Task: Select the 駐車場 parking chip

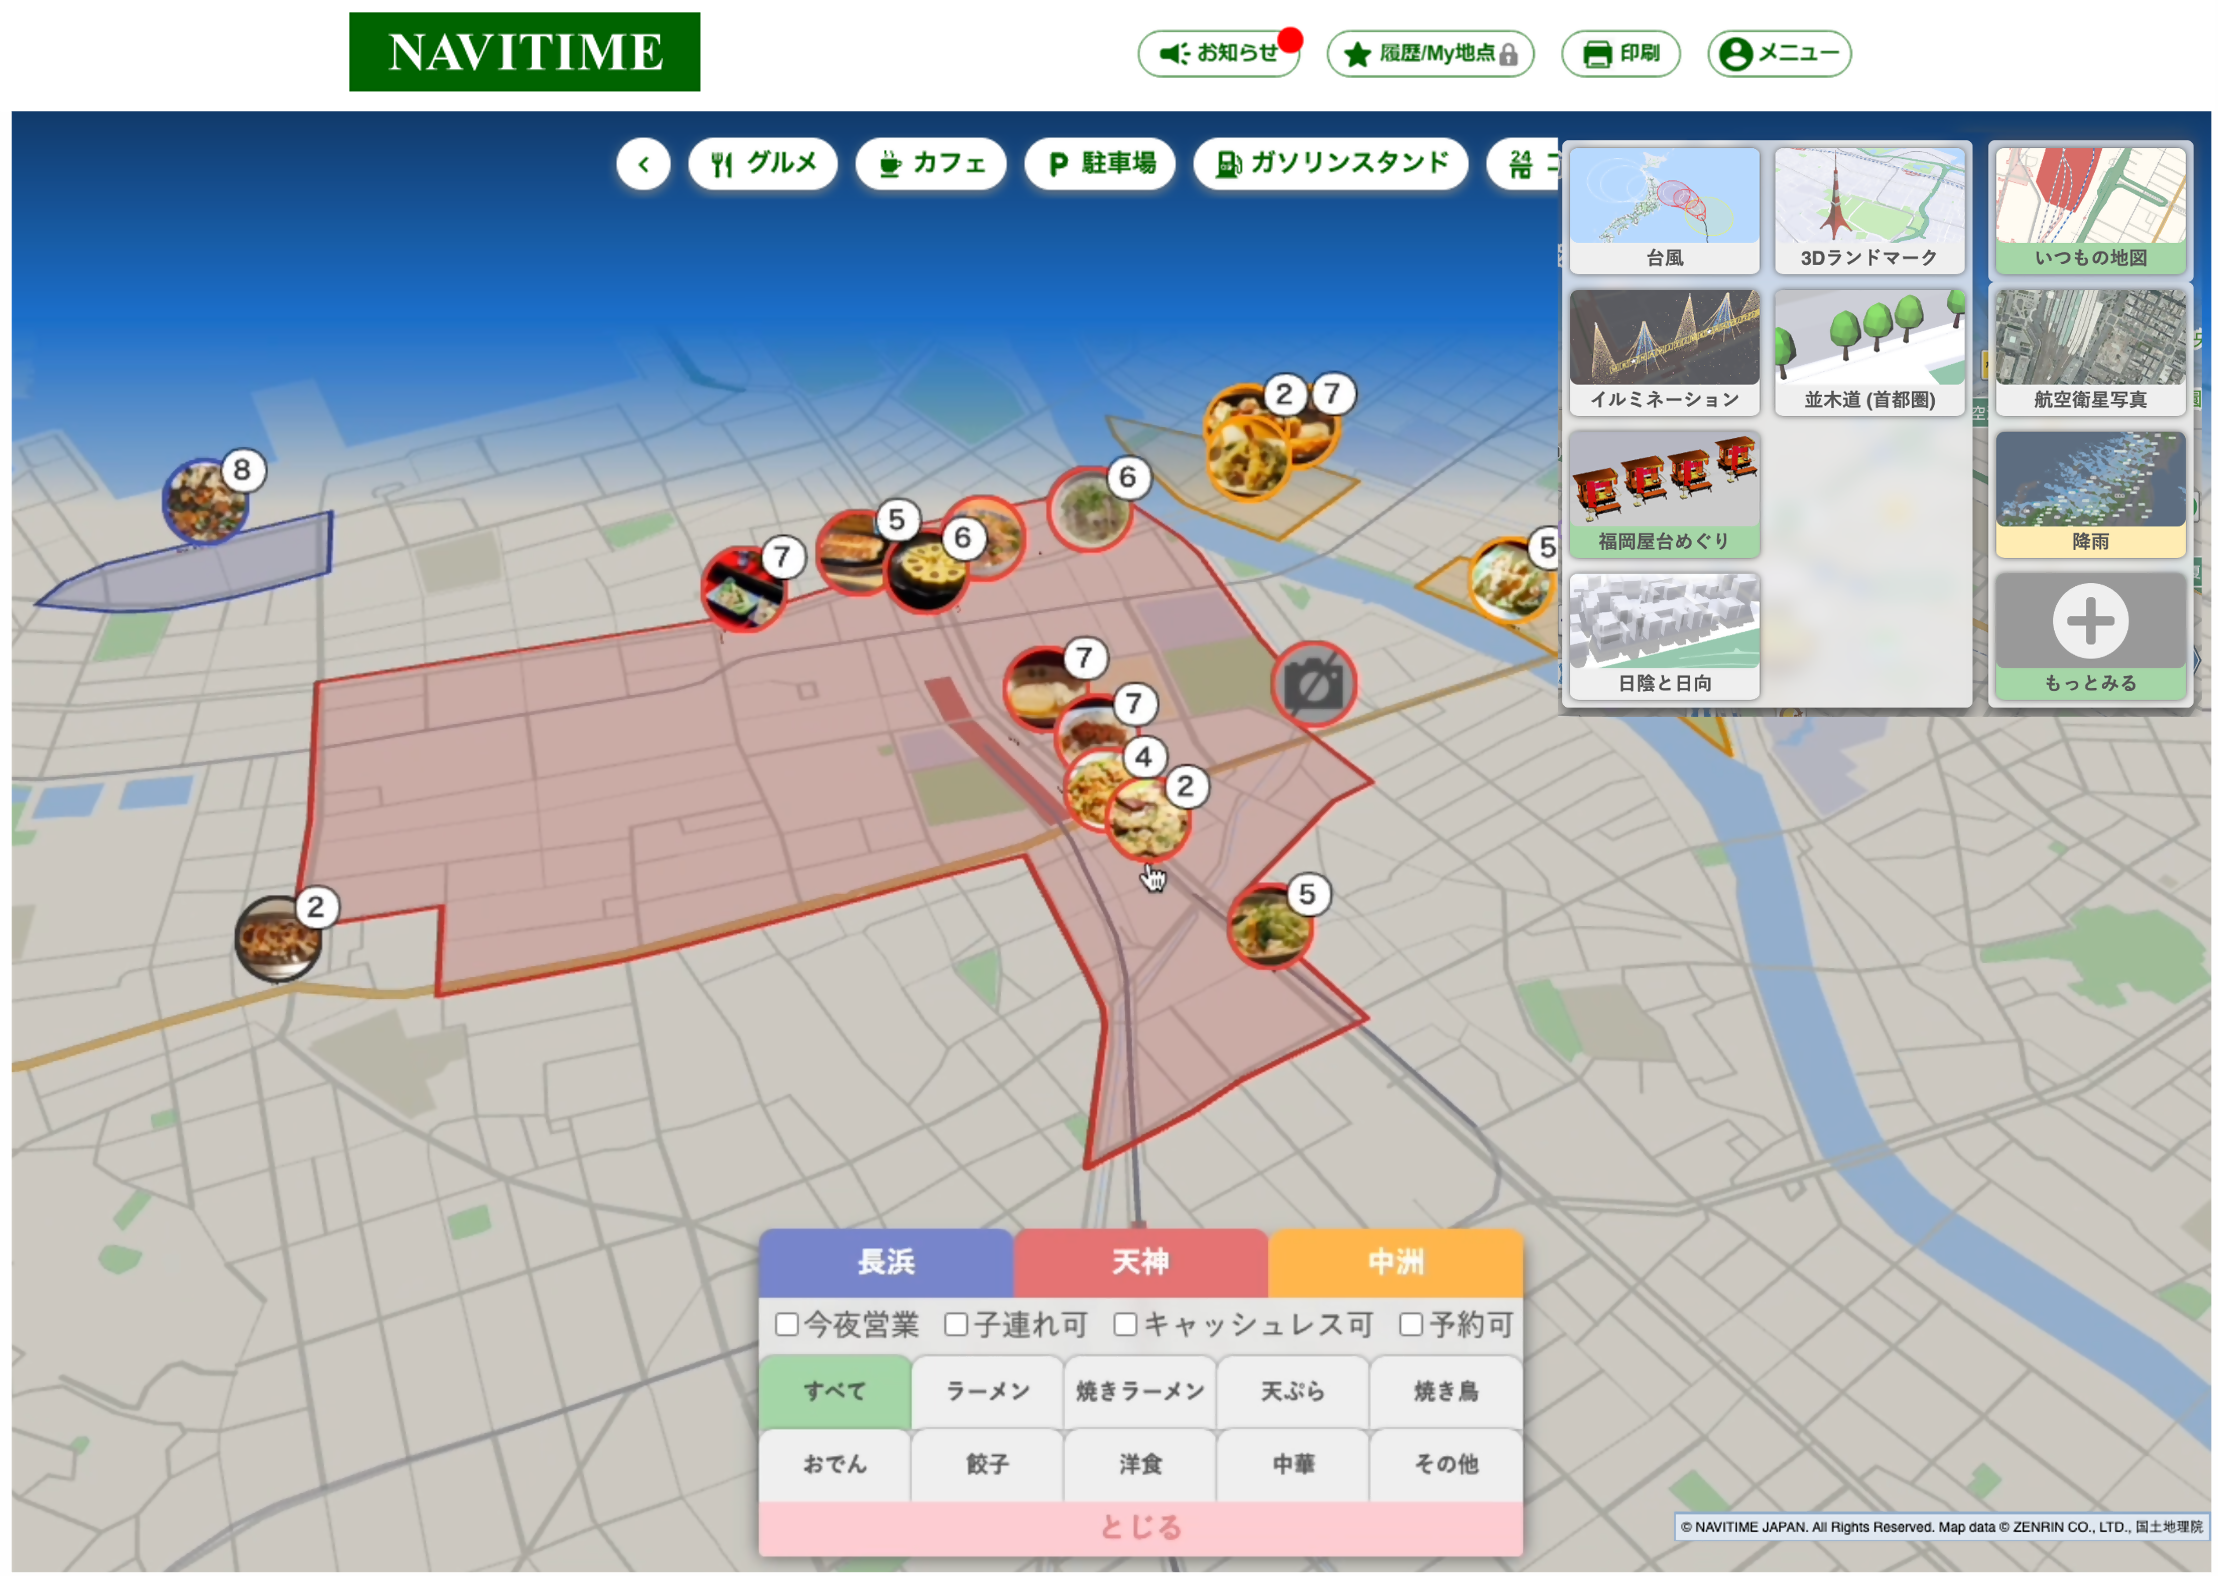Action: pyautogui.click(x=1100, y=164)
